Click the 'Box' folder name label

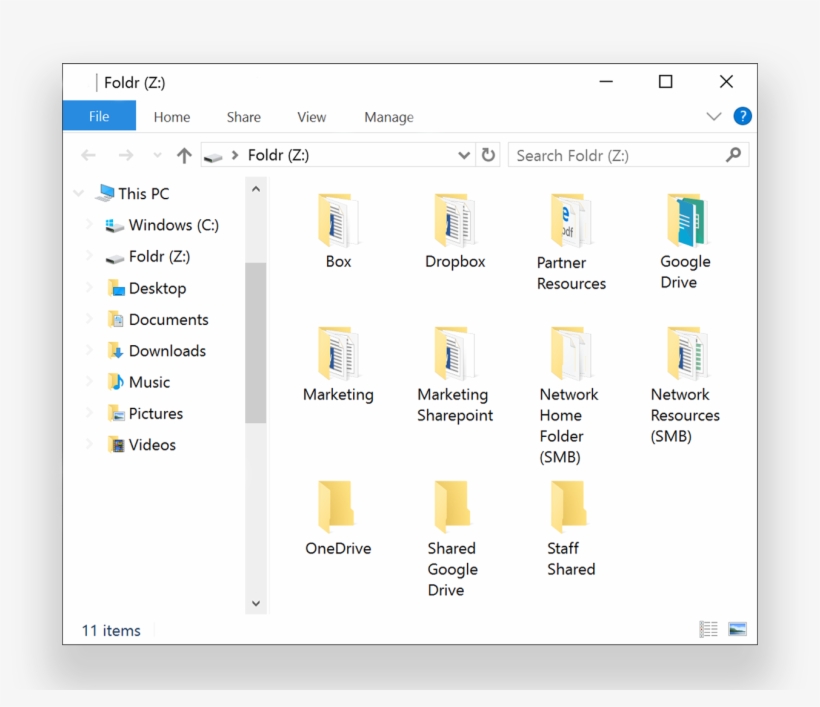pyautogui.click(x=338, y=261)
